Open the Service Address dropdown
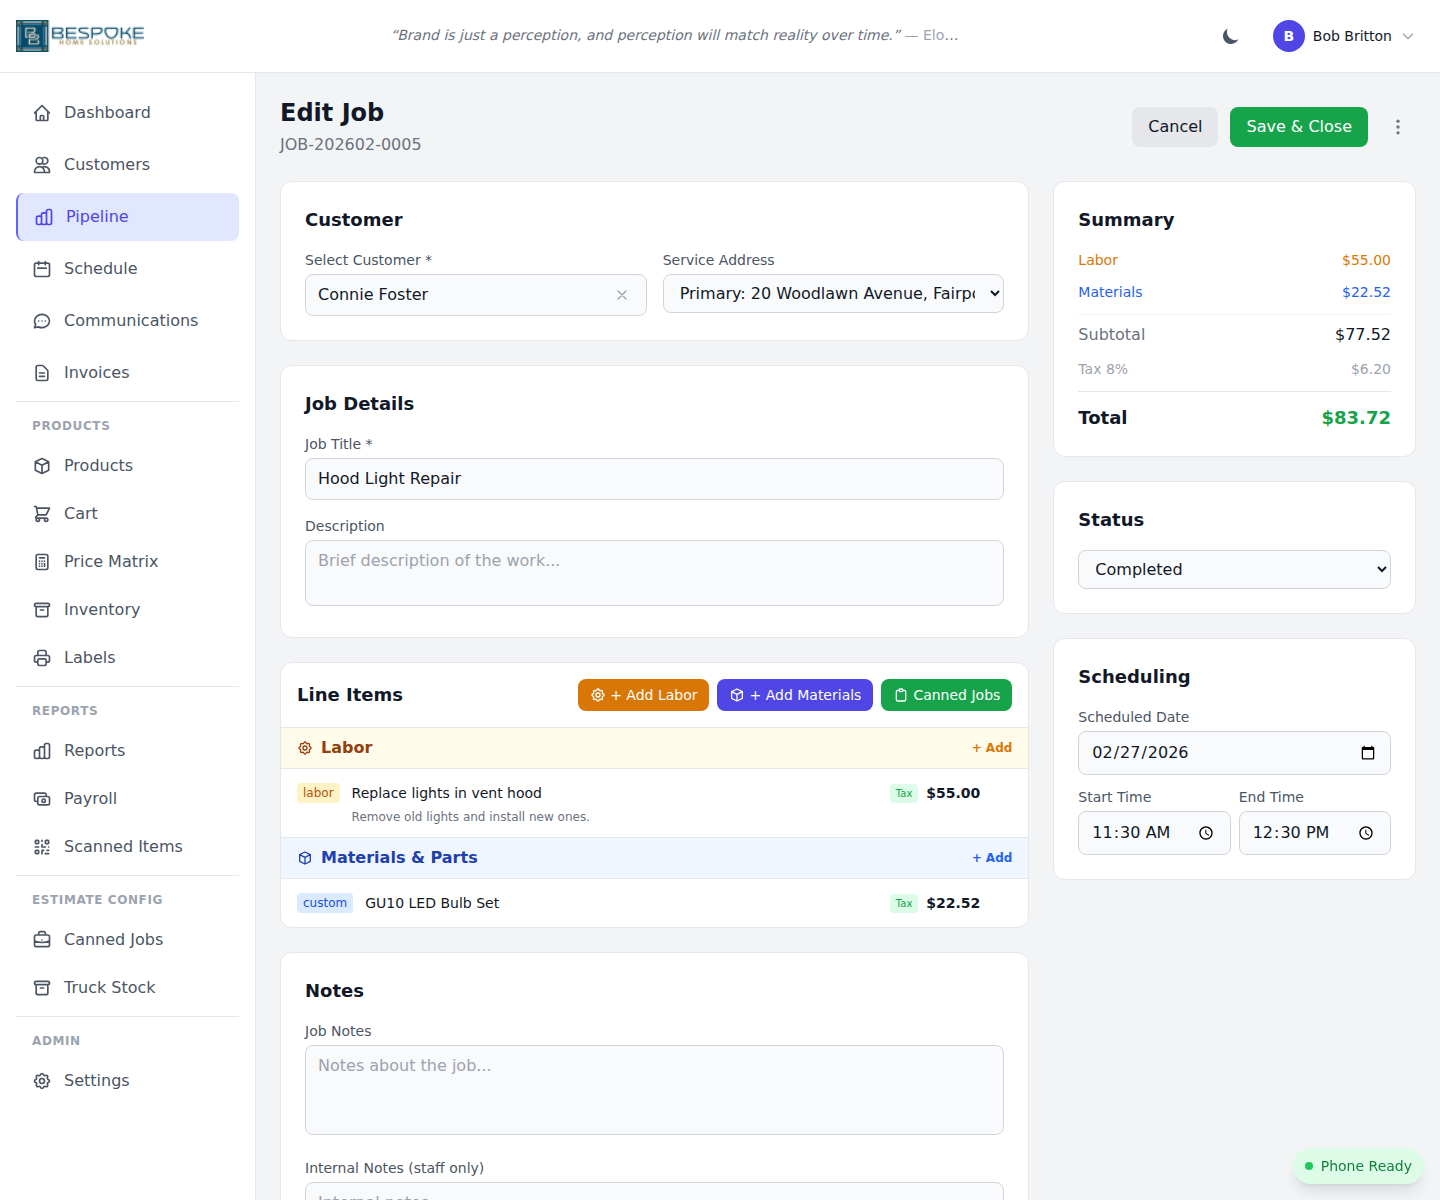 pos(833,293)
